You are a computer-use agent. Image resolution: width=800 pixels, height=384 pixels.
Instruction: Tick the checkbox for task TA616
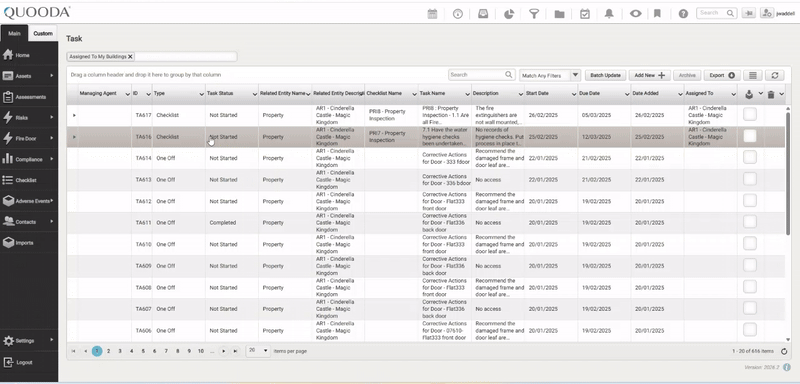pos(749,136)
